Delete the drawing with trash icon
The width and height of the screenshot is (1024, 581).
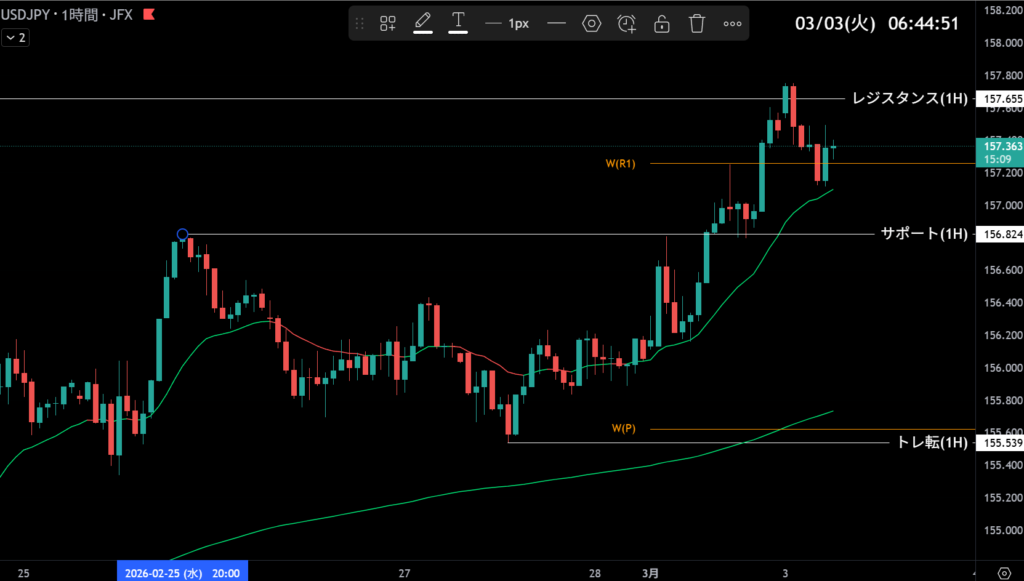697,23
